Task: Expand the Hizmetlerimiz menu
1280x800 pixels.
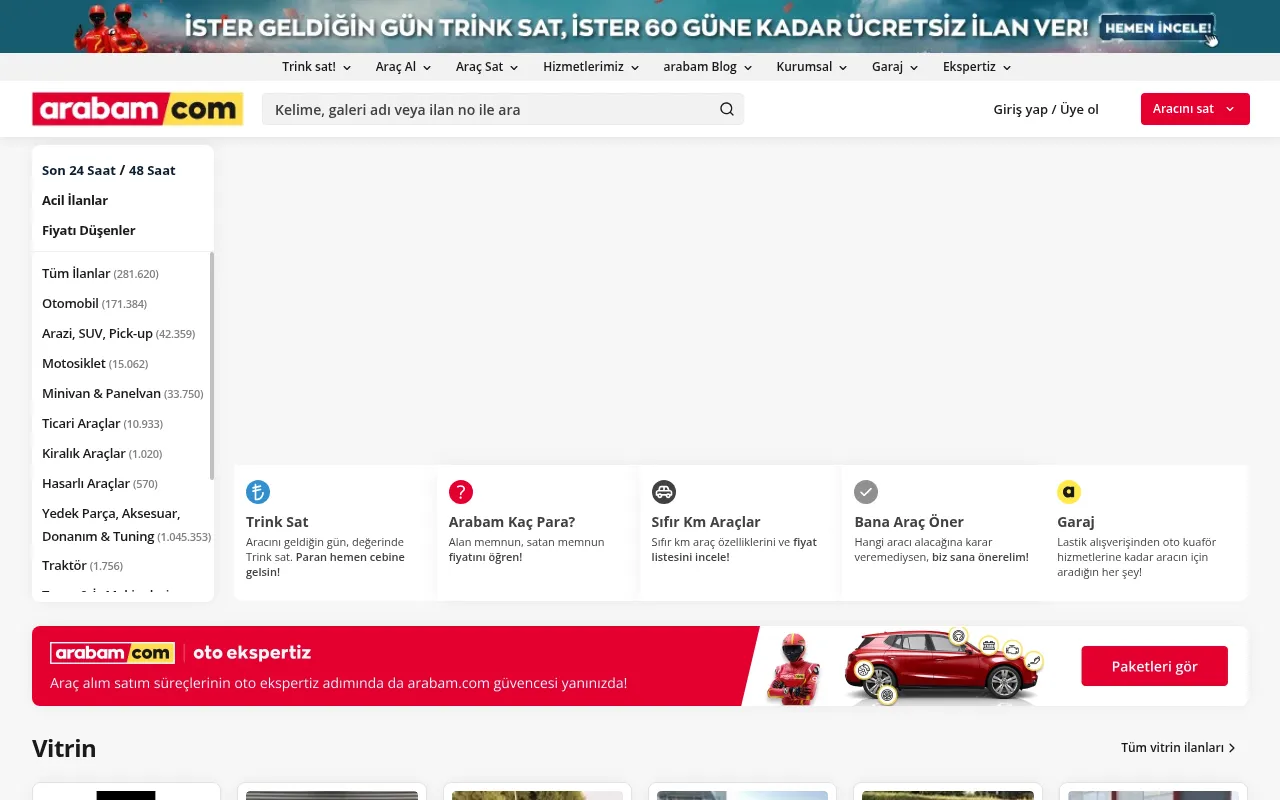Action: point(591,67)
